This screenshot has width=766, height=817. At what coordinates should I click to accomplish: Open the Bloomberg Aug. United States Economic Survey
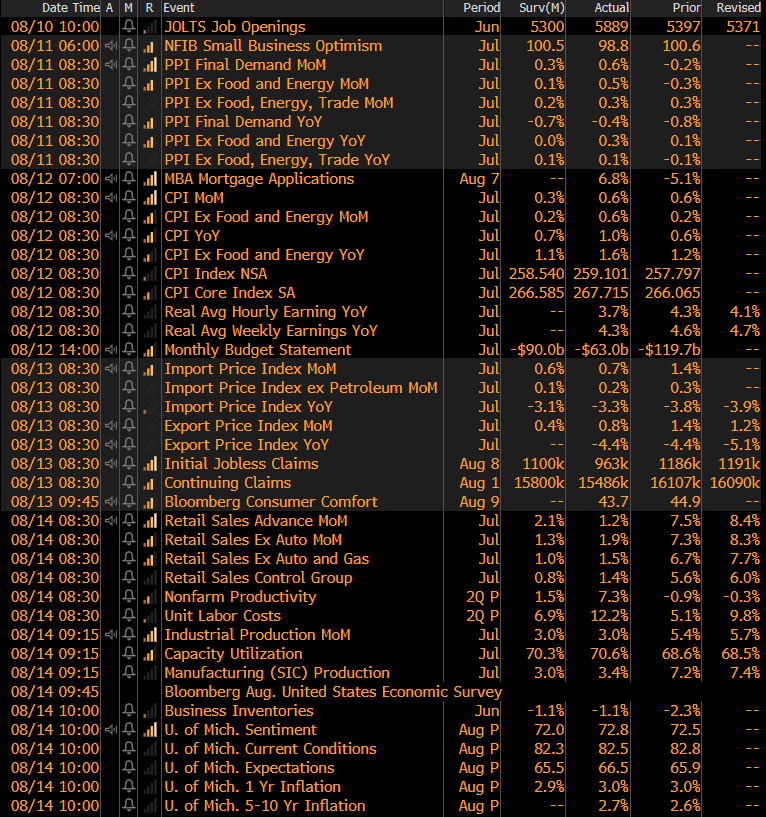pyautogui.click(x=332, y=692)
